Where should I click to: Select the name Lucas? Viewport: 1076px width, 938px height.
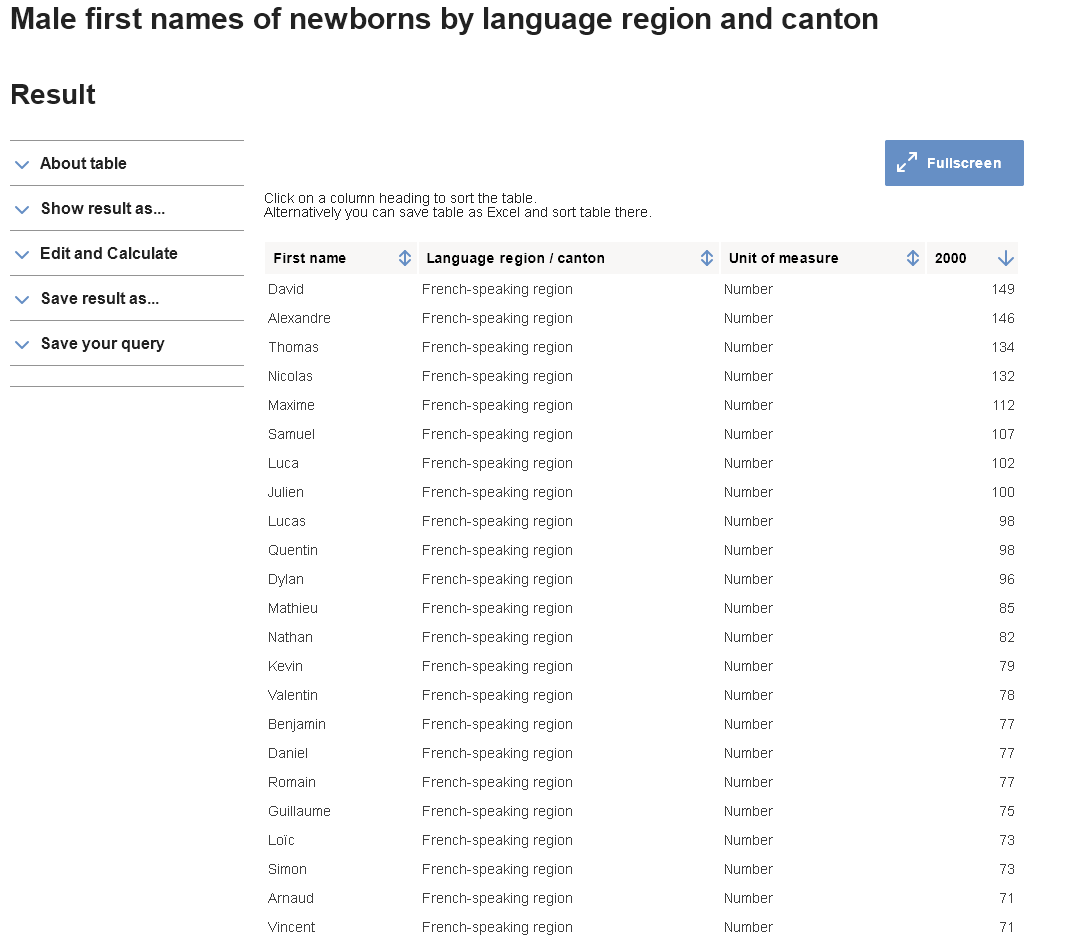(x=287, y=521)
